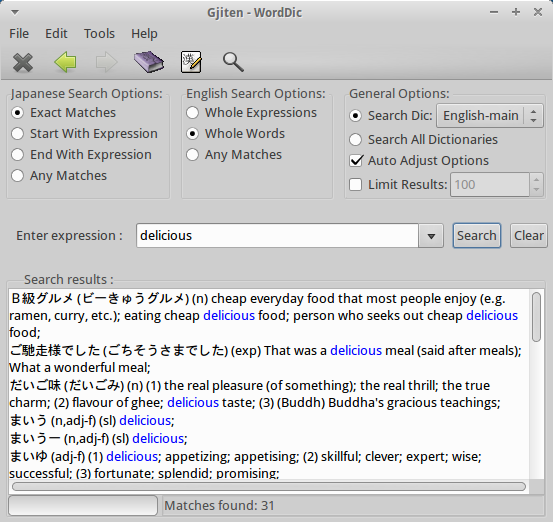Increase Limit Results value with up arrow
This screenshot has height=522, width=555.
[536, 180]
